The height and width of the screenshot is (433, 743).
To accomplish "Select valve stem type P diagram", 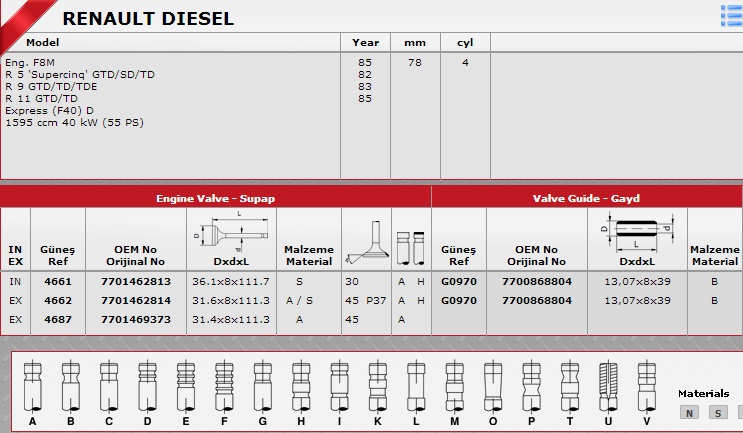I will [x=531, y=387].
